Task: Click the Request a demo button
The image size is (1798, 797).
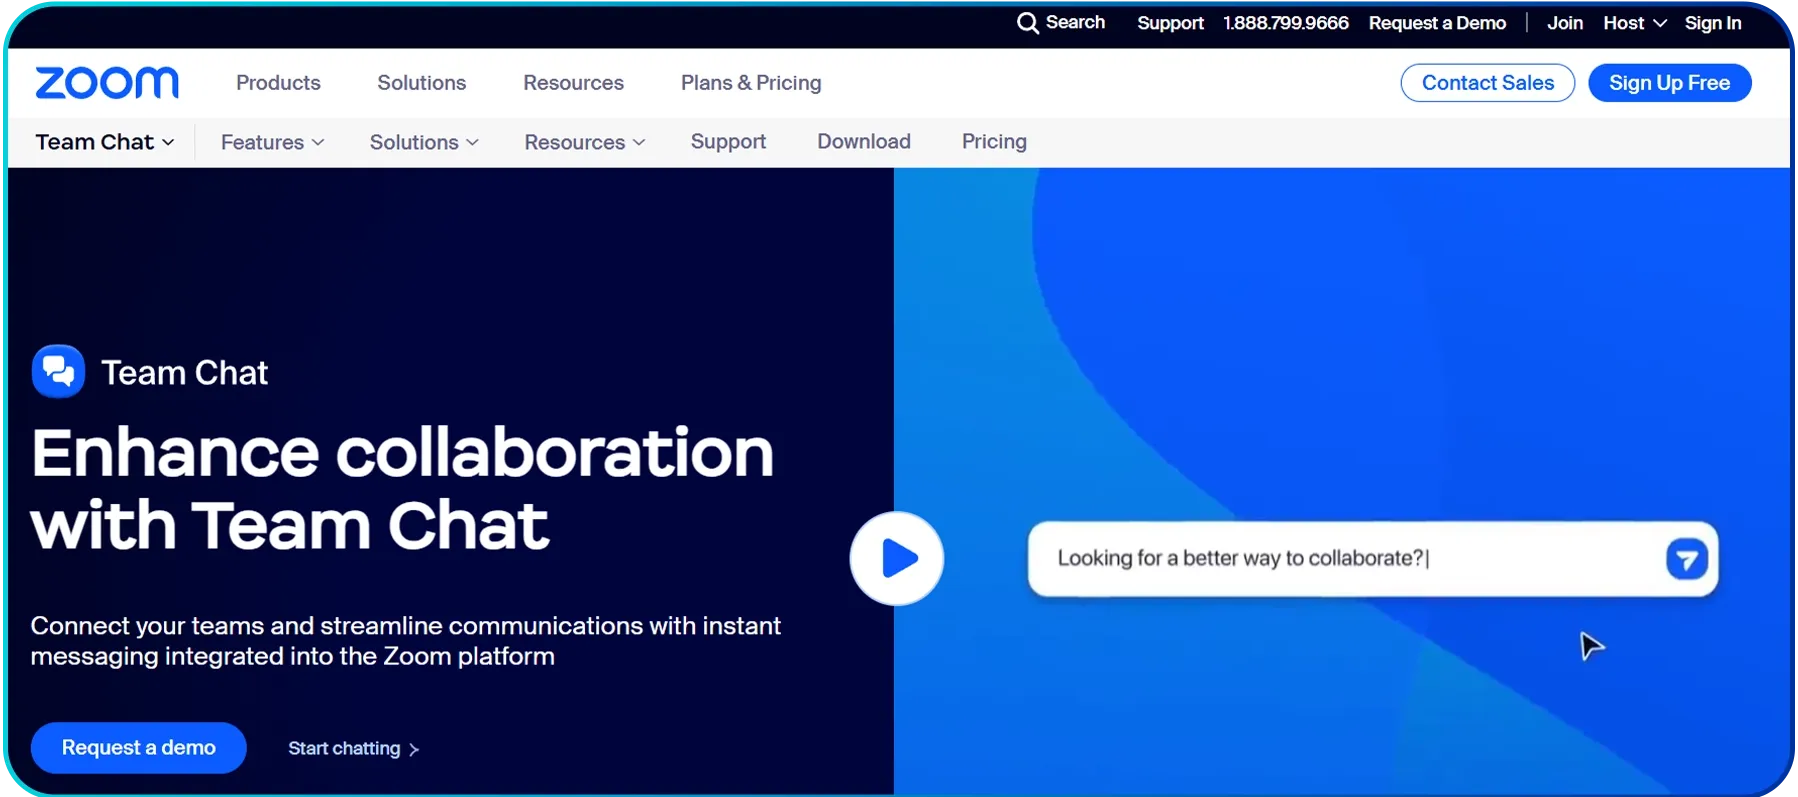Action: (139, 748)
